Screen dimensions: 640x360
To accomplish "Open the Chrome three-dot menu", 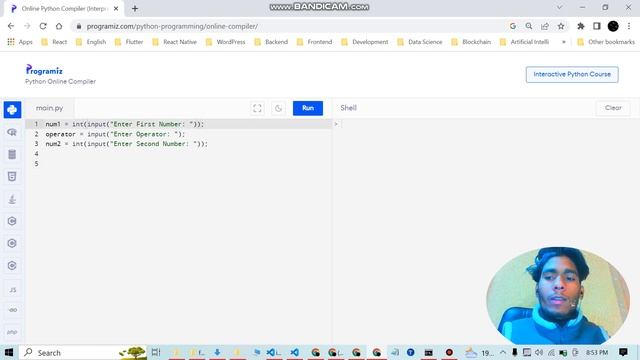I will point(629,26).
